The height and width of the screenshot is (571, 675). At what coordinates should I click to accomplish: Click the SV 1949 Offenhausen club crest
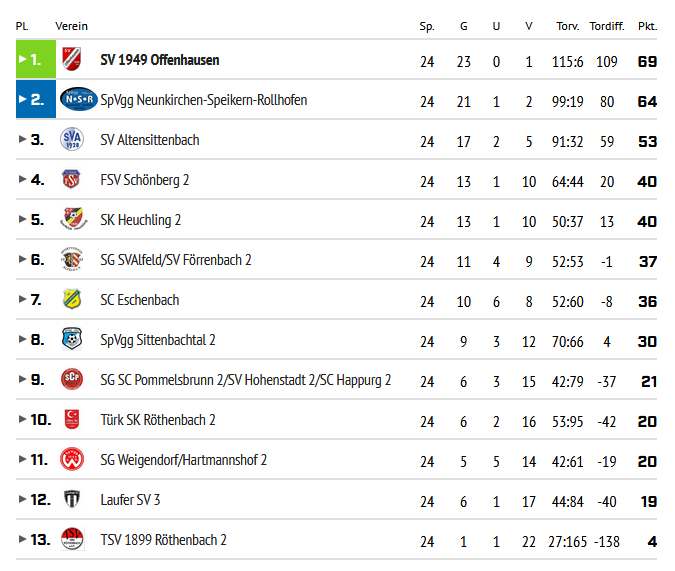tap(71, 60)
